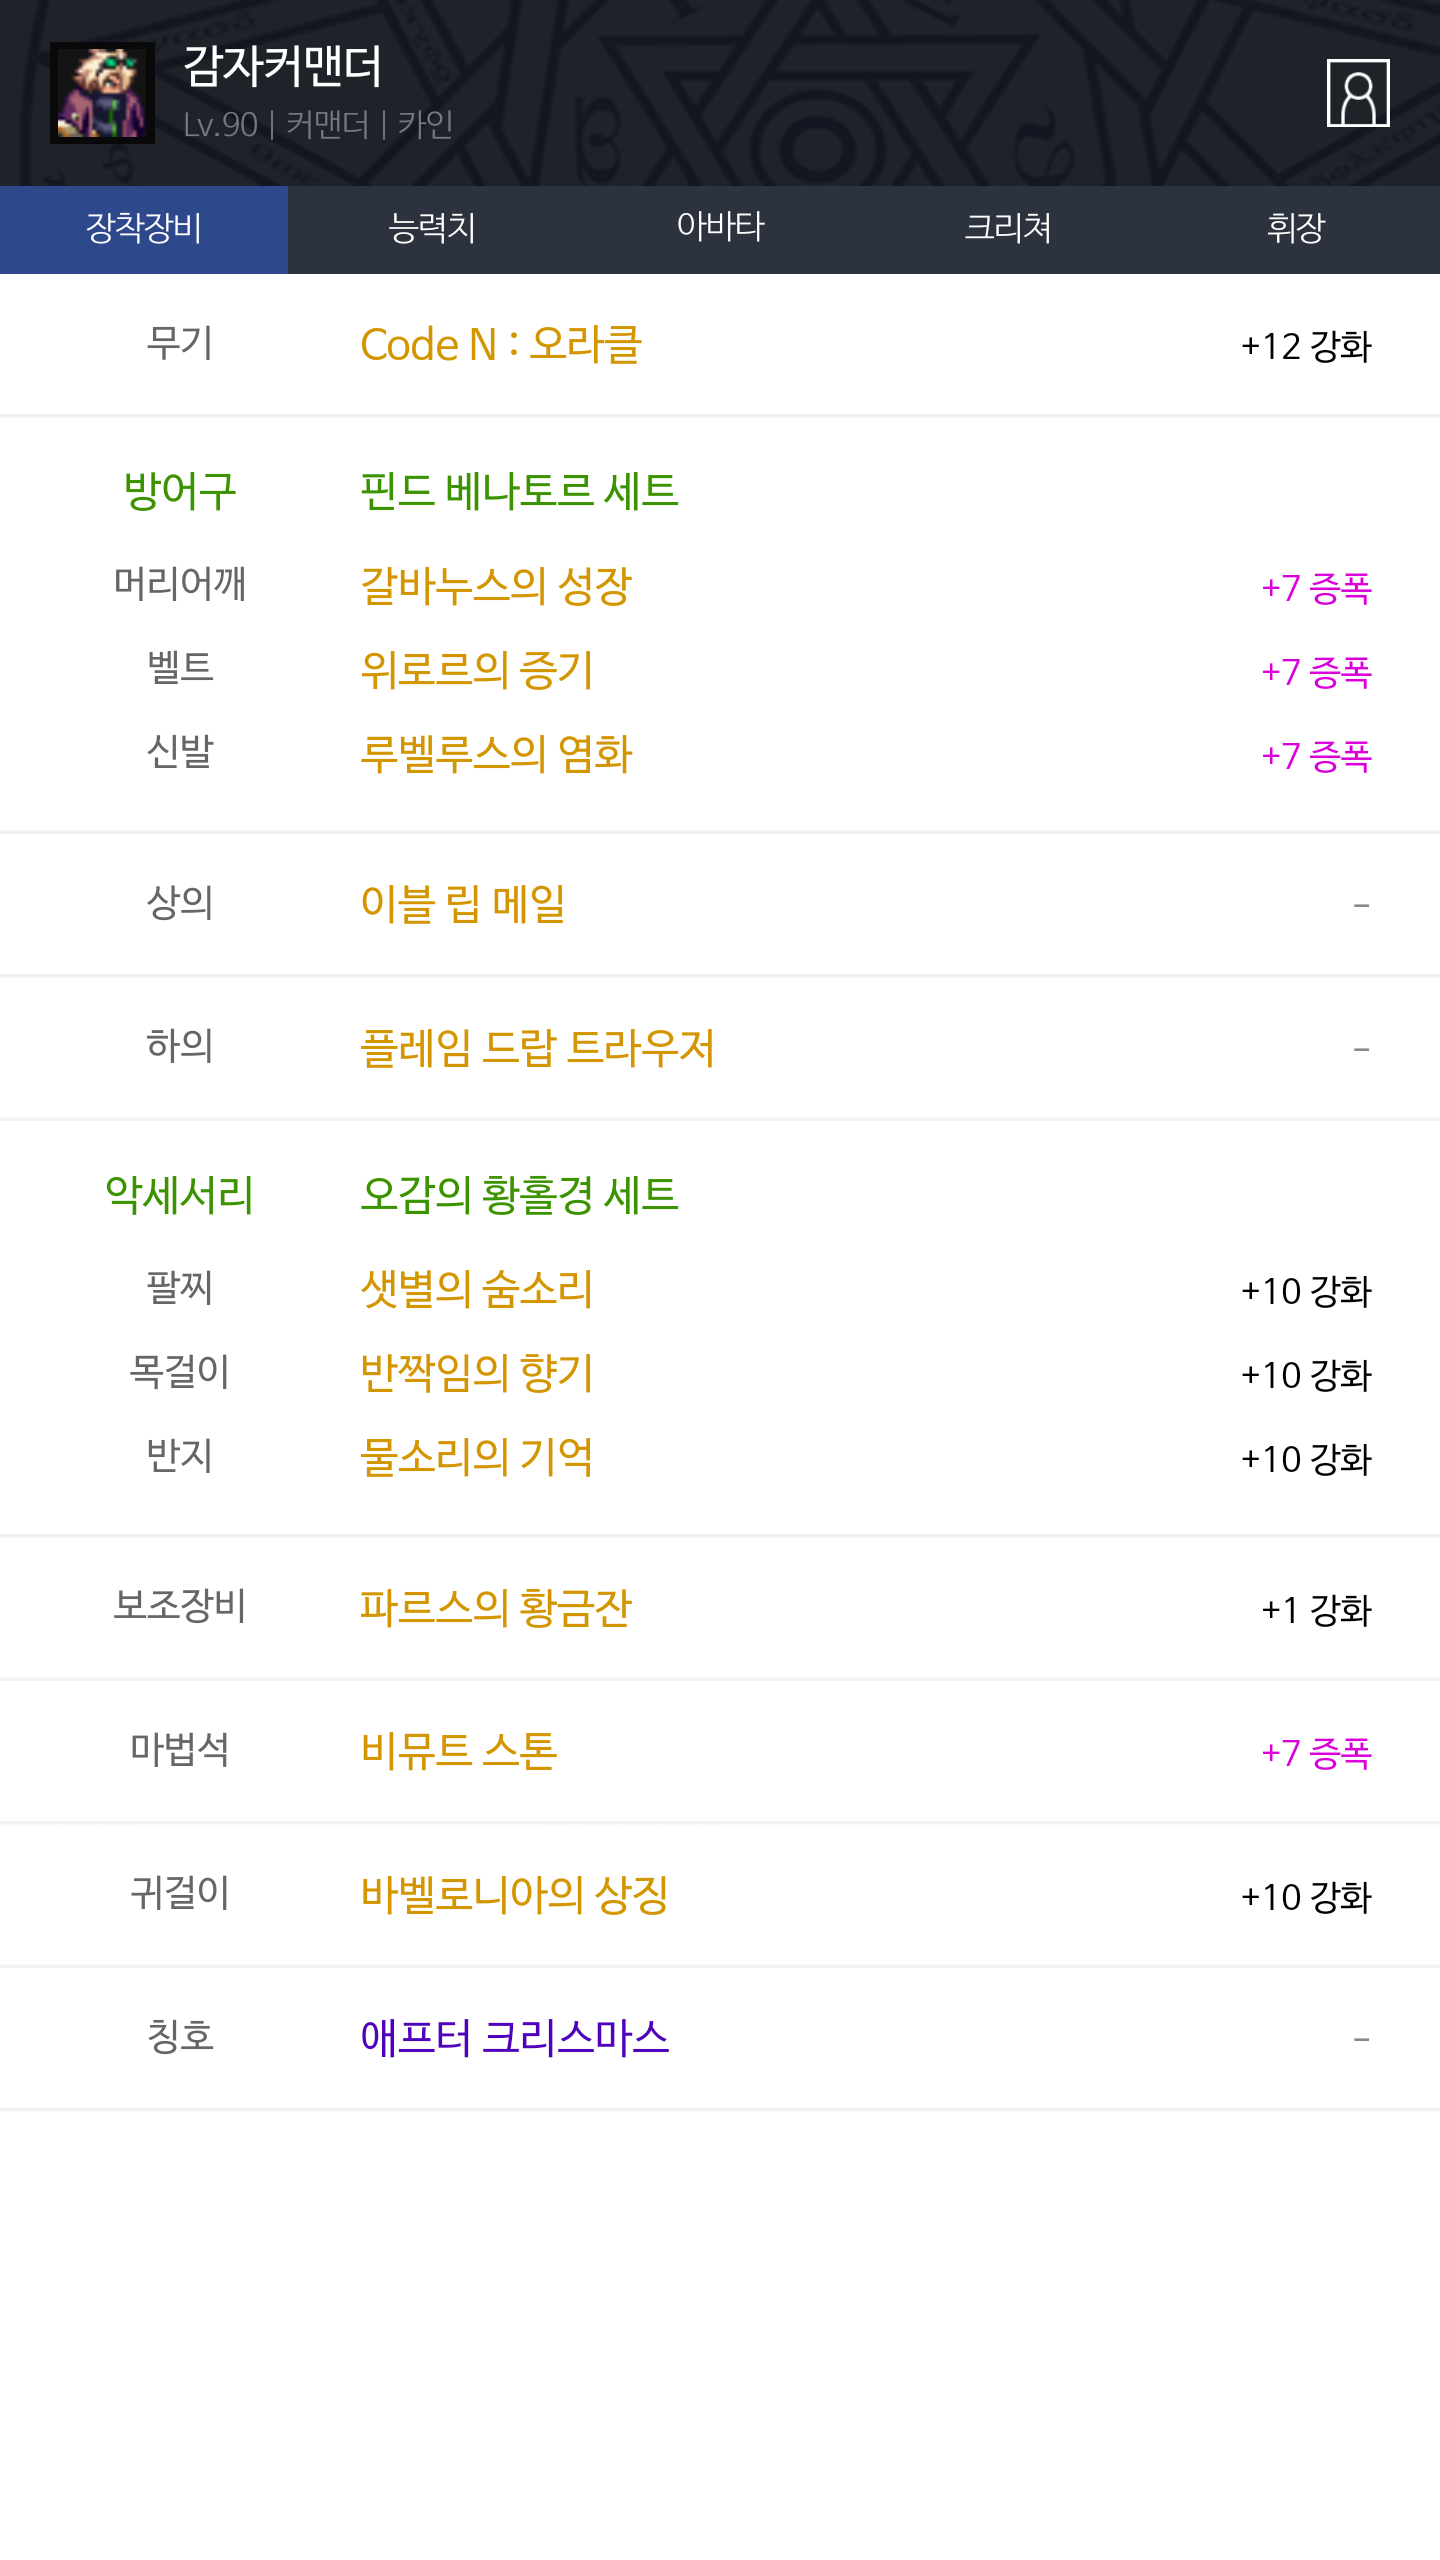The width and height of the screenshot is (1440, 2560).
Task: Open the 아바타 tab
Action: pos(720,229)
